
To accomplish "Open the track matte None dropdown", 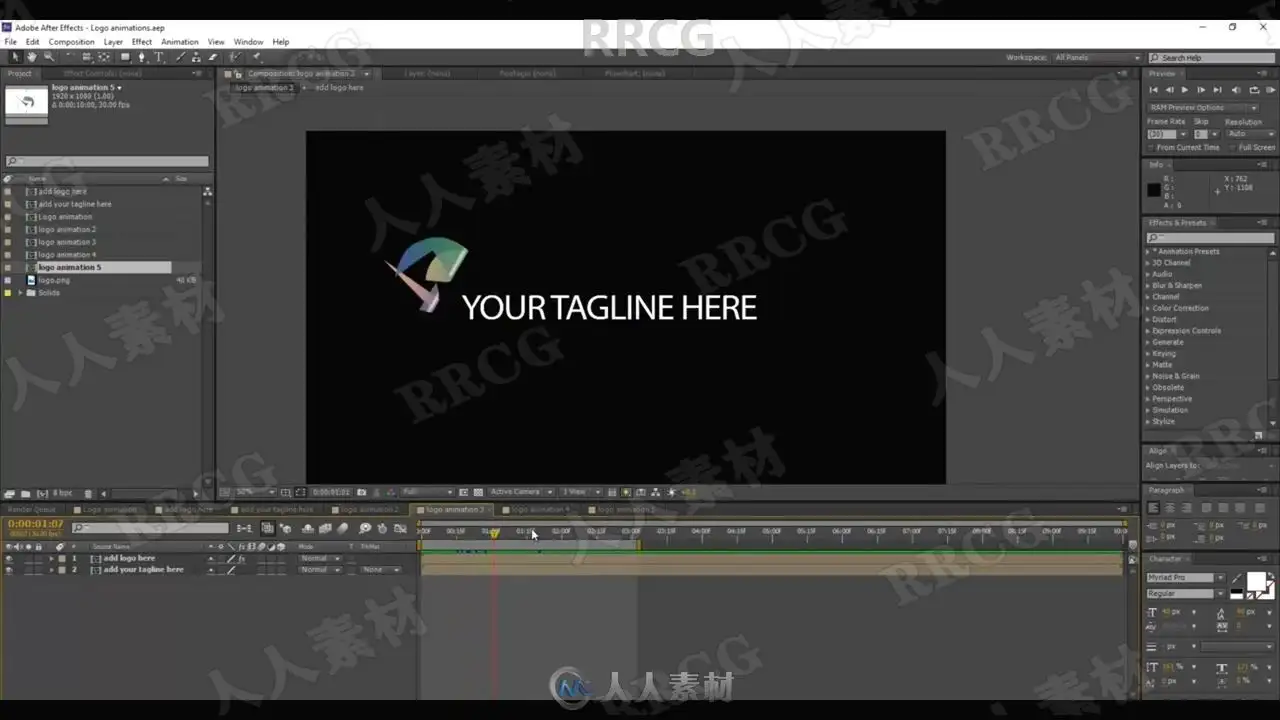I will [x=381, y=570].
